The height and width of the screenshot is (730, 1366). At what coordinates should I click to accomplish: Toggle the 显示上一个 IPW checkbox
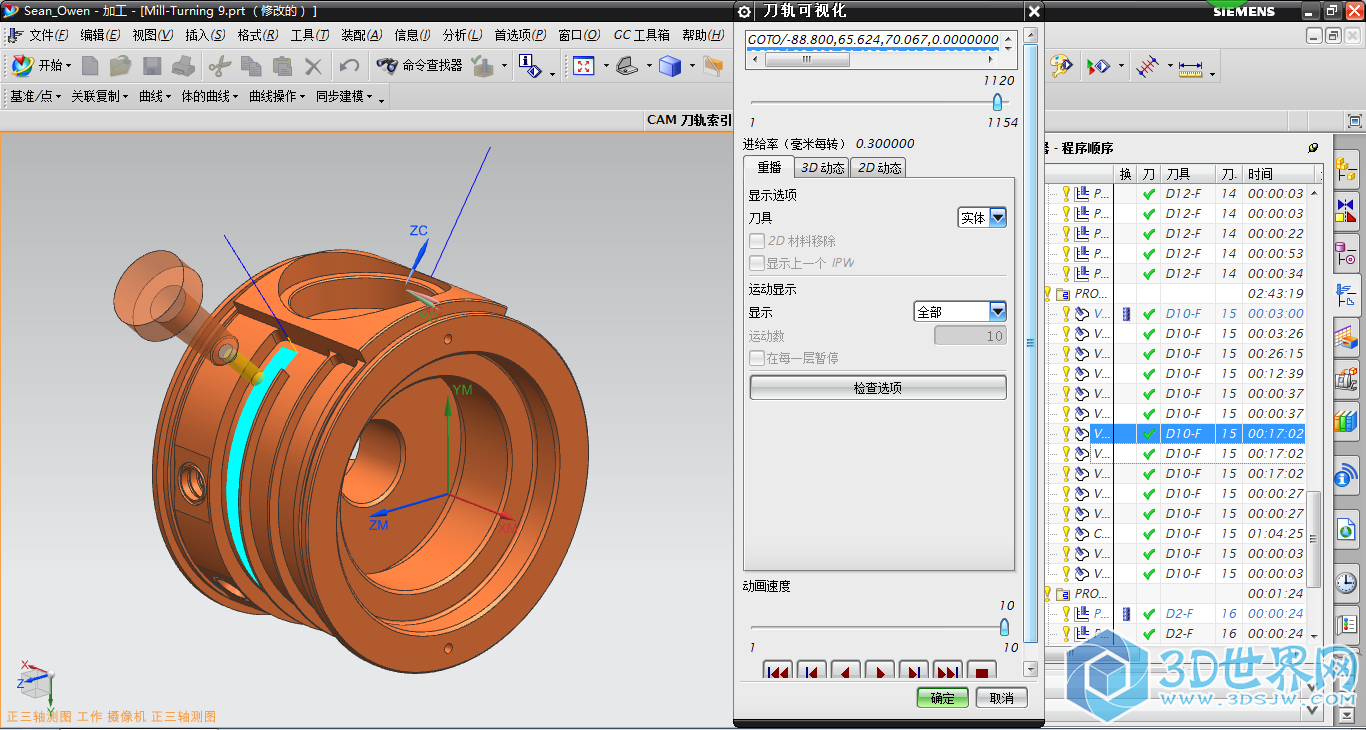coord(757,263)
